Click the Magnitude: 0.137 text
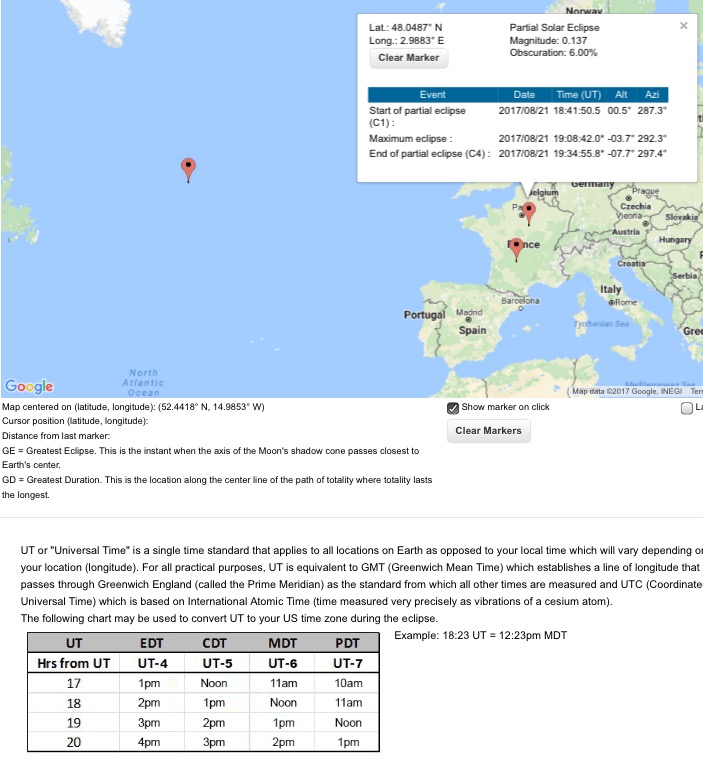The image size is (703, 777). click(x=548, y=41)
